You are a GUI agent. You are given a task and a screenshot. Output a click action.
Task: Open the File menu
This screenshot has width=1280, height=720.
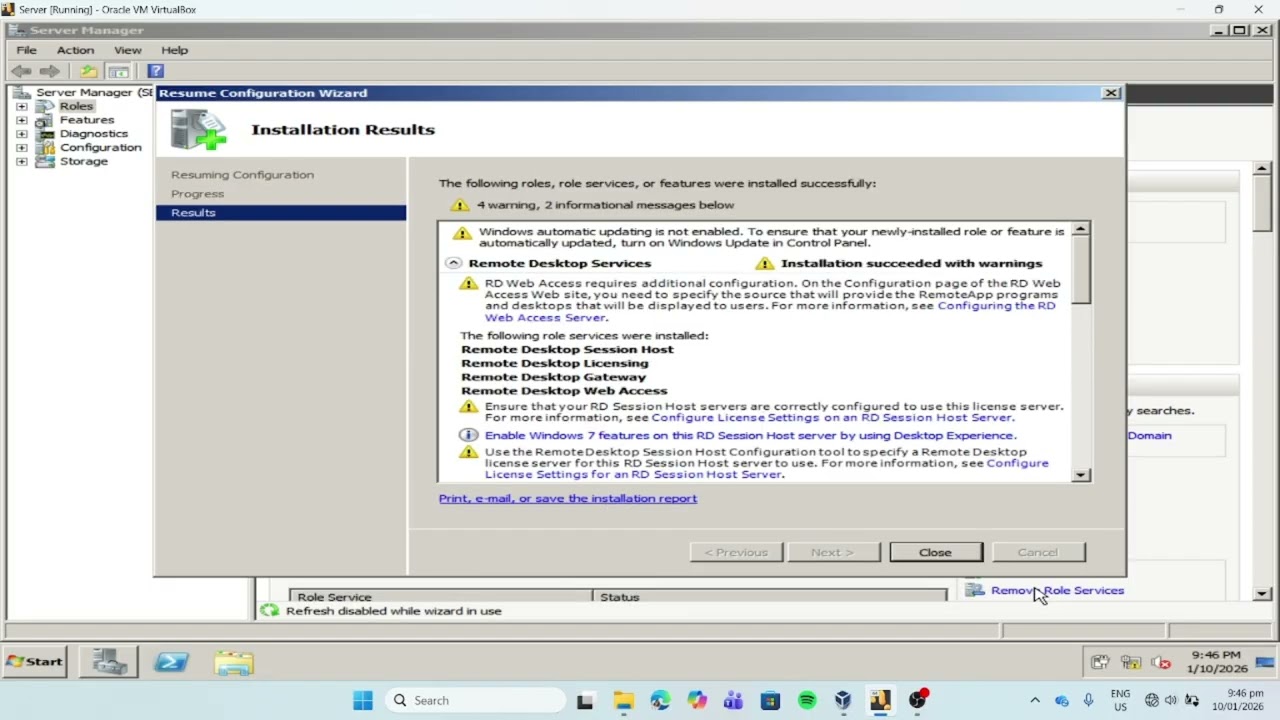27,50
